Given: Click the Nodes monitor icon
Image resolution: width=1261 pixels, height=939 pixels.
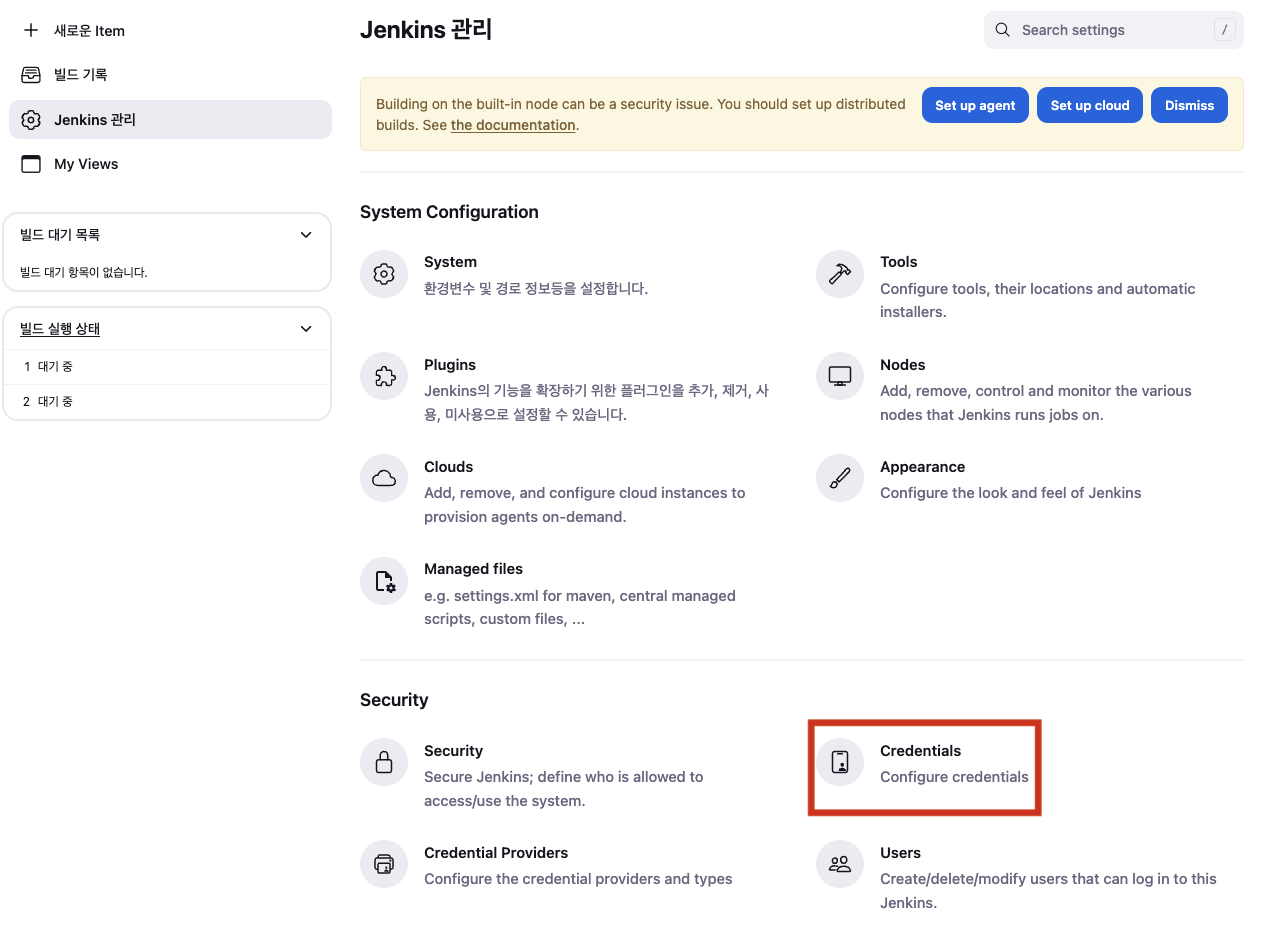Looking at the screenshot, I should point(840,377).
